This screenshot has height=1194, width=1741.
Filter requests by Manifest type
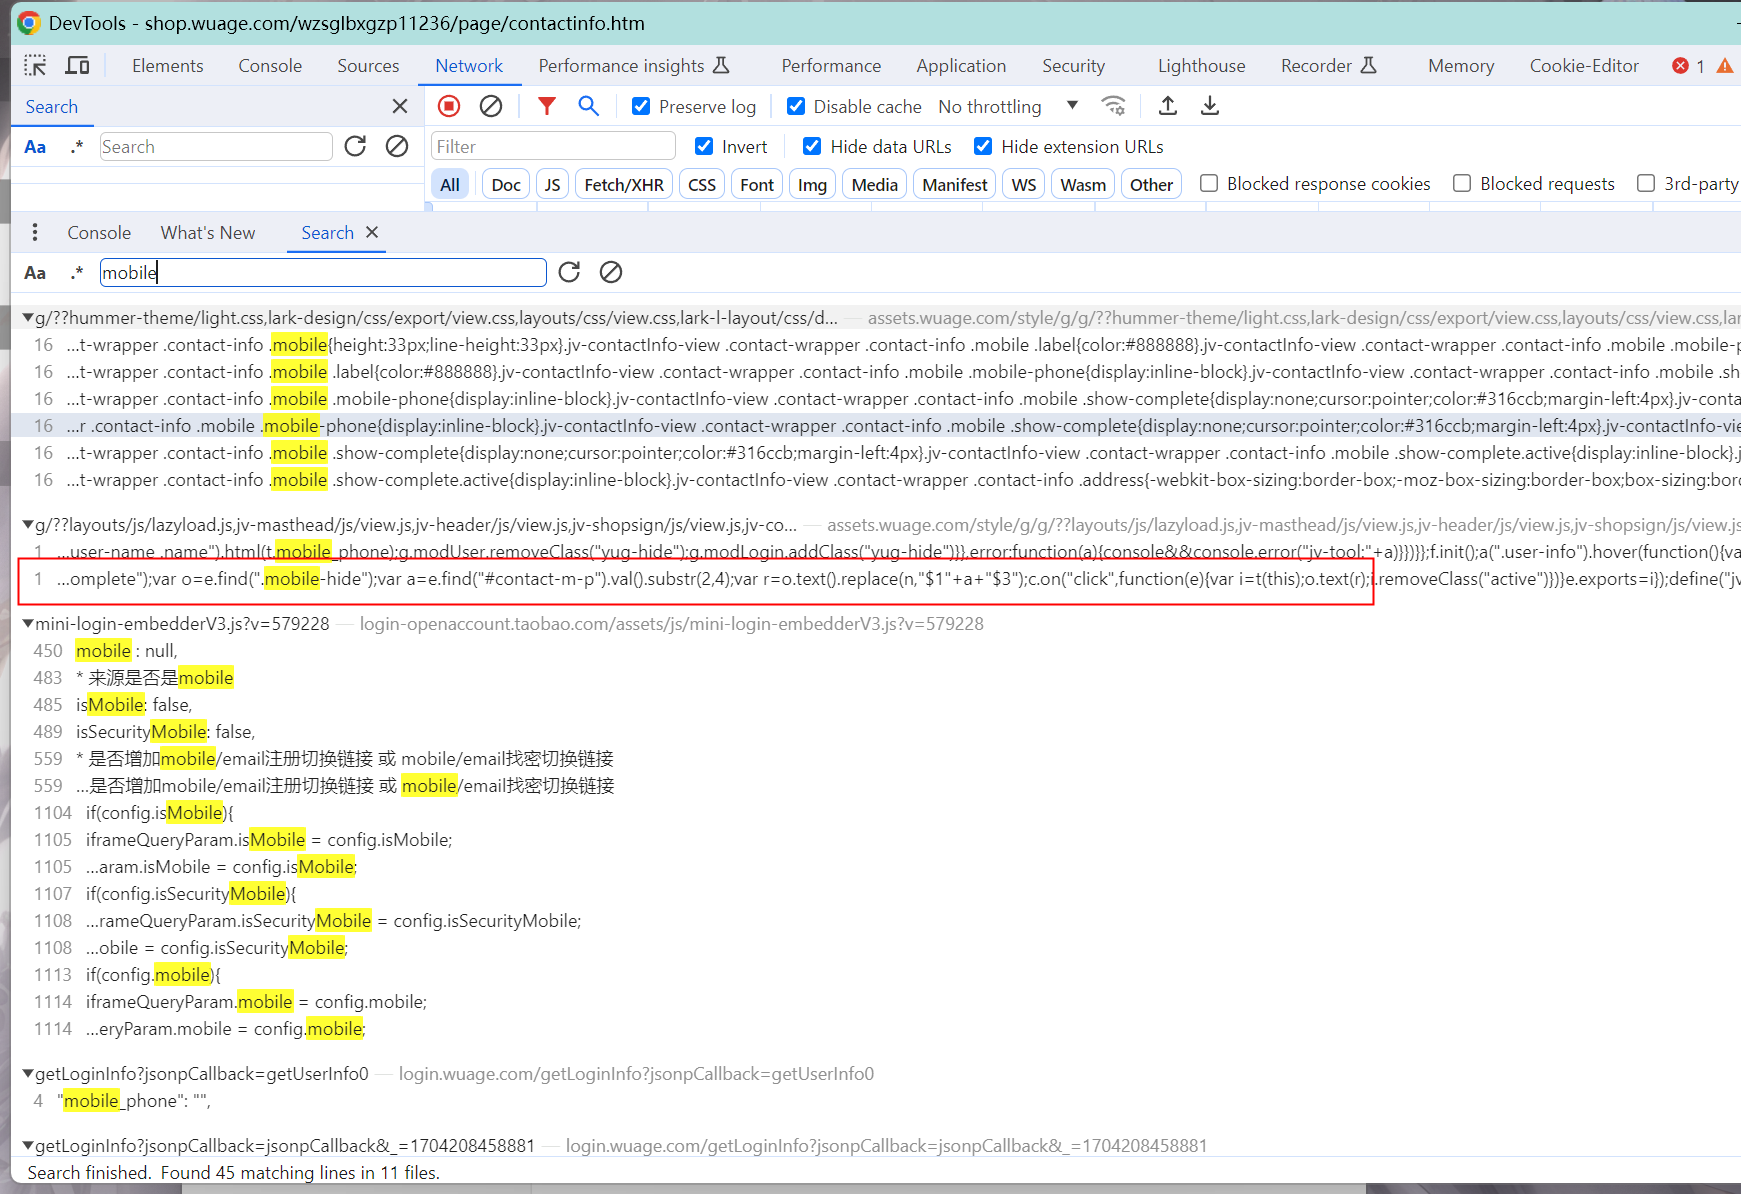pos(954,185)
